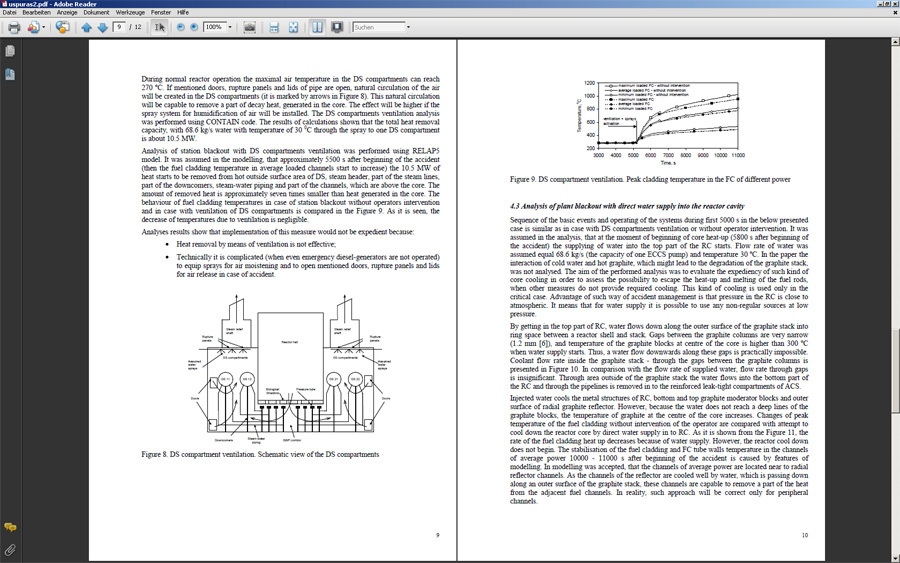
Task: Activate the Select text cursor tool
Action: pyautogui.click(x=160, y=27)
